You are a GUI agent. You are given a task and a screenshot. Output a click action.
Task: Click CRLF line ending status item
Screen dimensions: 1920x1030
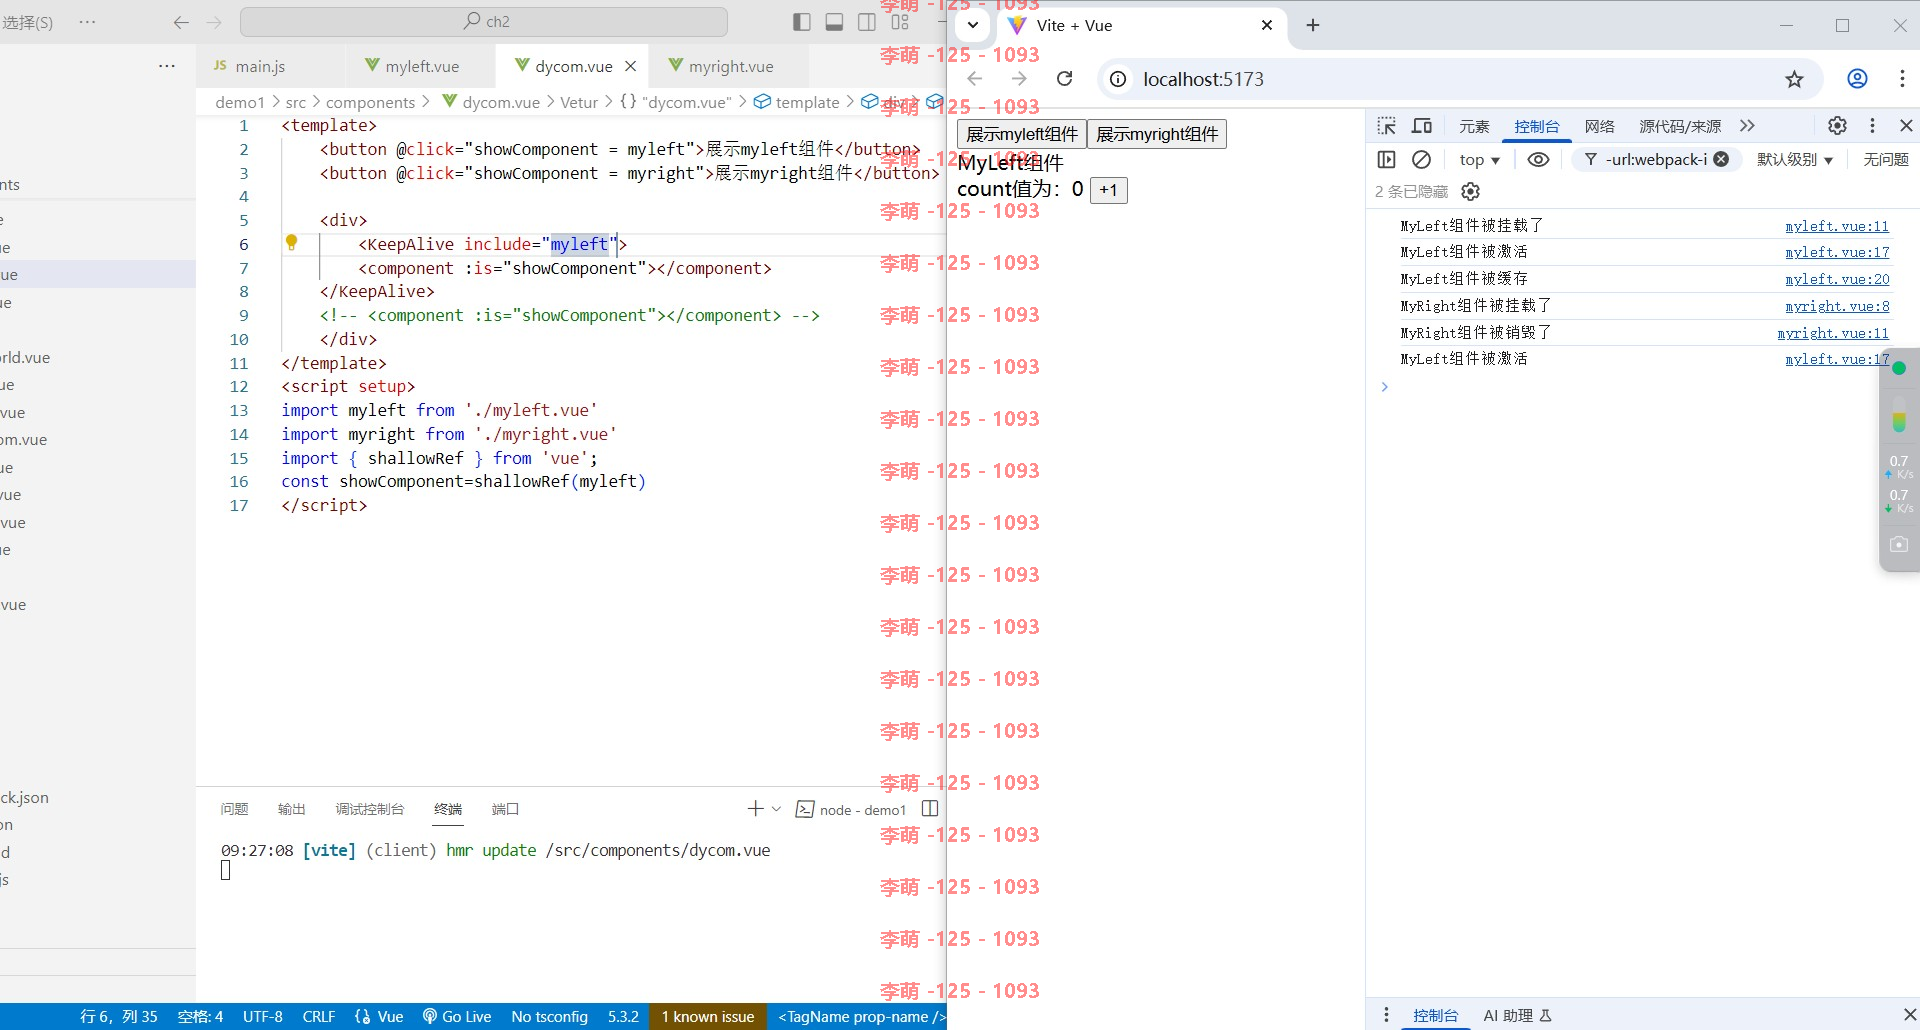click(319, 1016)
